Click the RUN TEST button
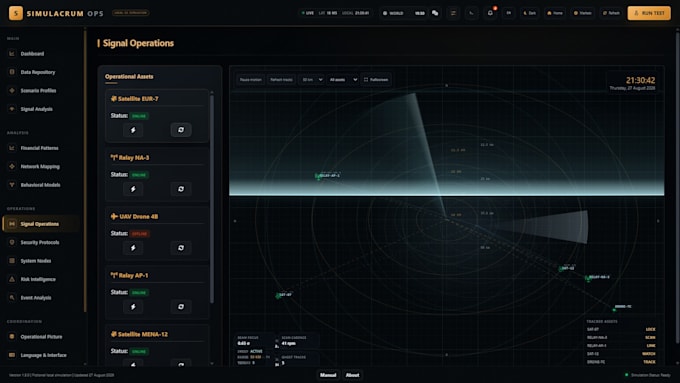The height and width of the screenshot is (383, 680). (x=649, y=13)
